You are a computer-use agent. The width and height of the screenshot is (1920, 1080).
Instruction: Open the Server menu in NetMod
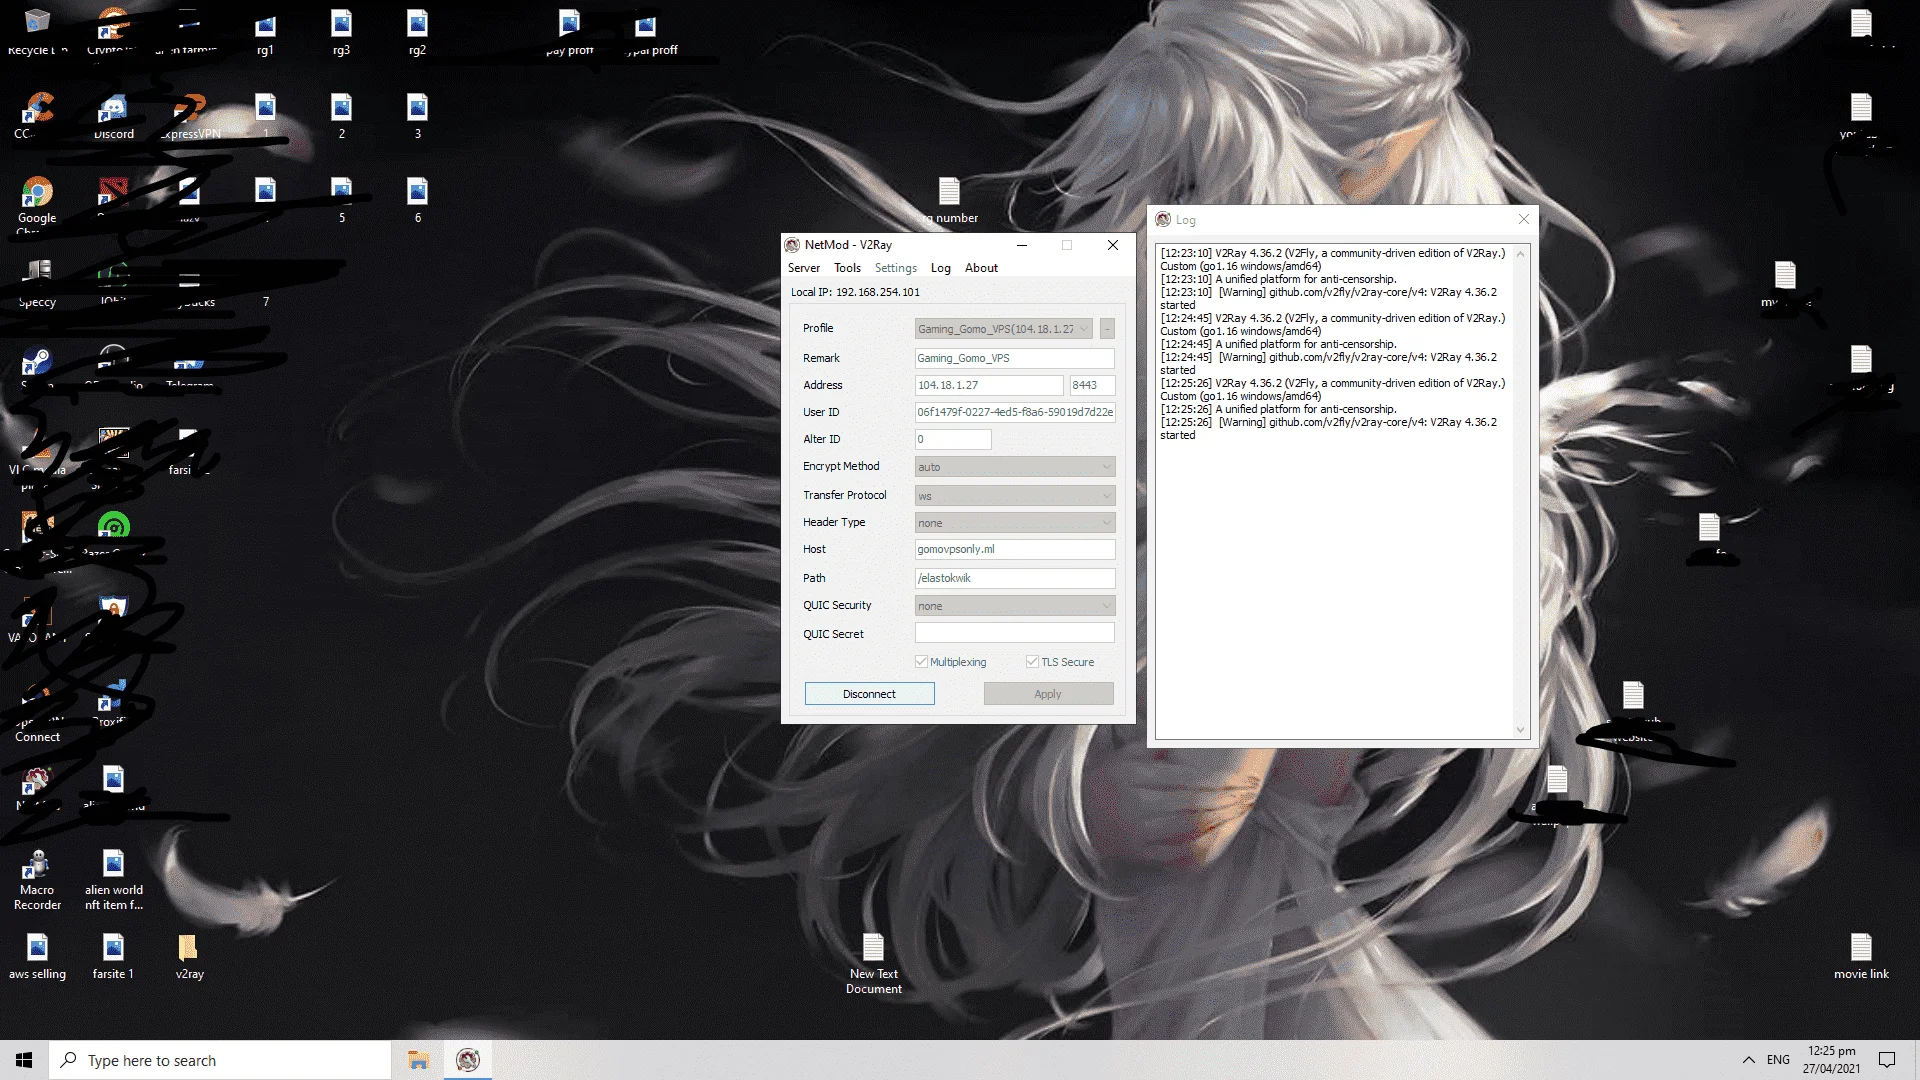(x=803, y=268)
